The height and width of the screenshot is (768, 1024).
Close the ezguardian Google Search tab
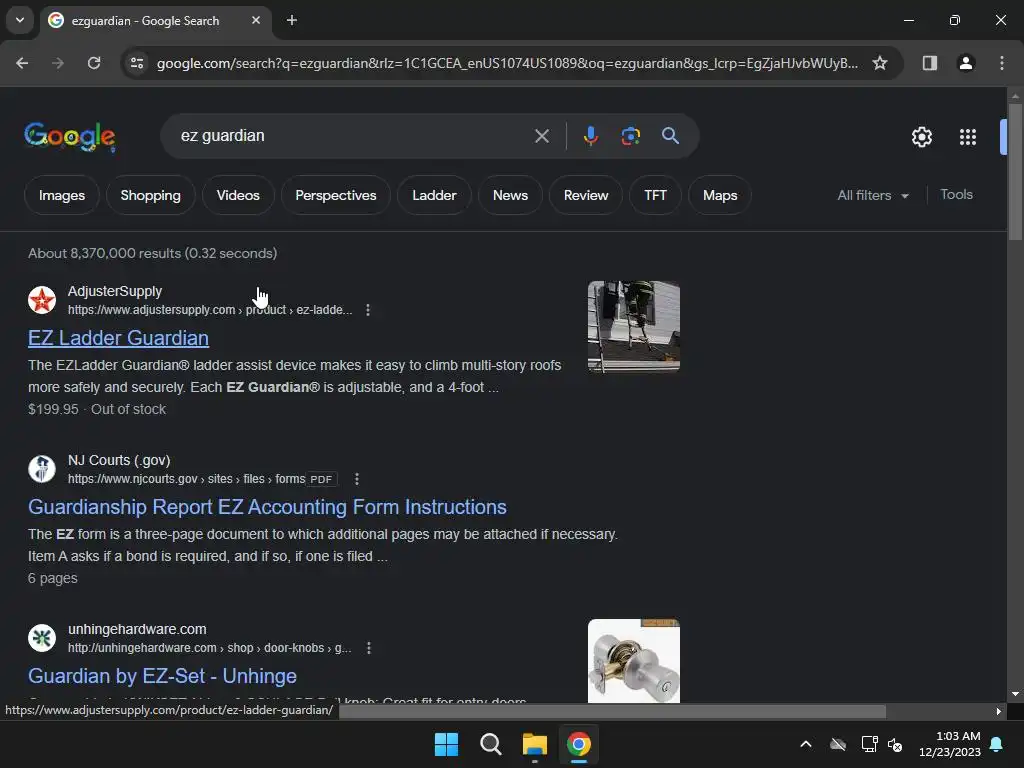(x=256, y=20)
